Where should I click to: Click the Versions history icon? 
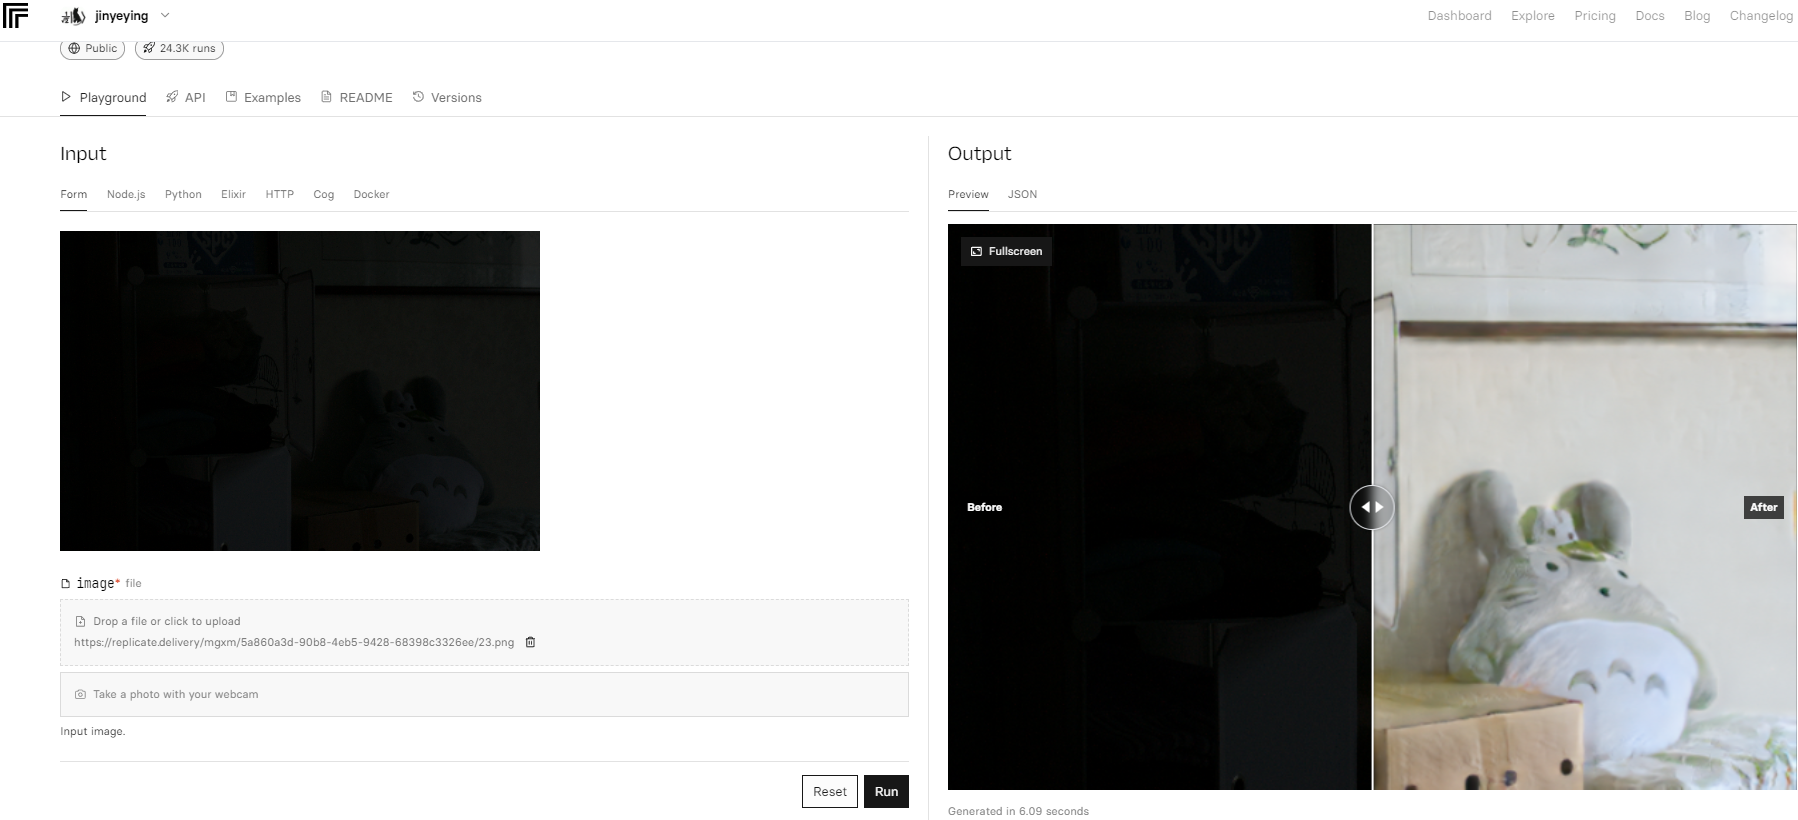click(418, 97)
